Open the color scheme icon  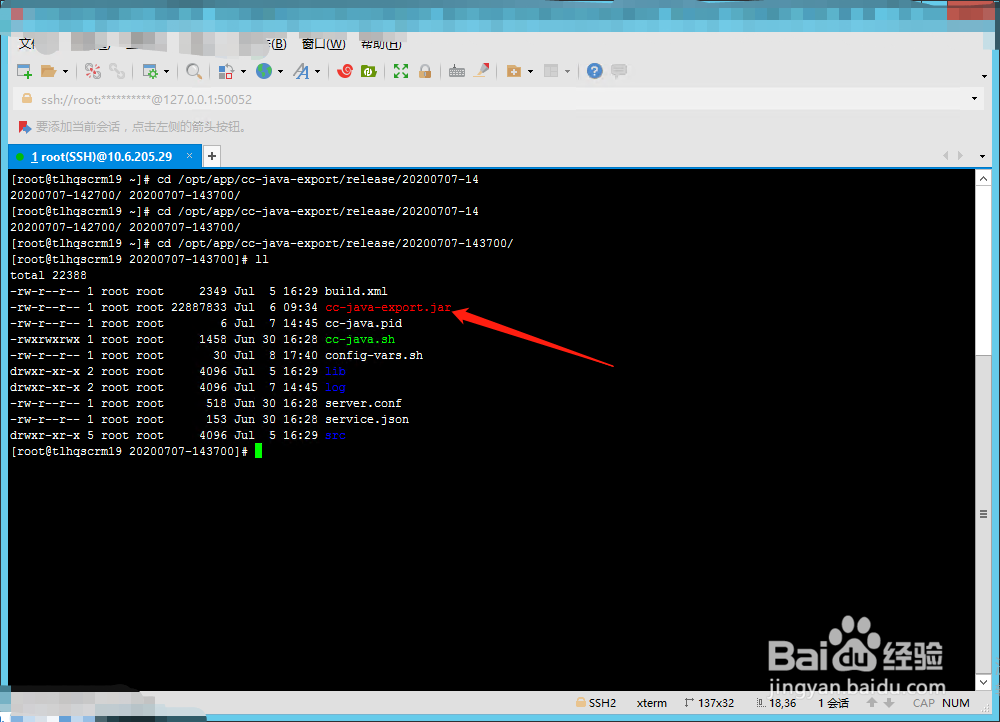coord(226,71)
